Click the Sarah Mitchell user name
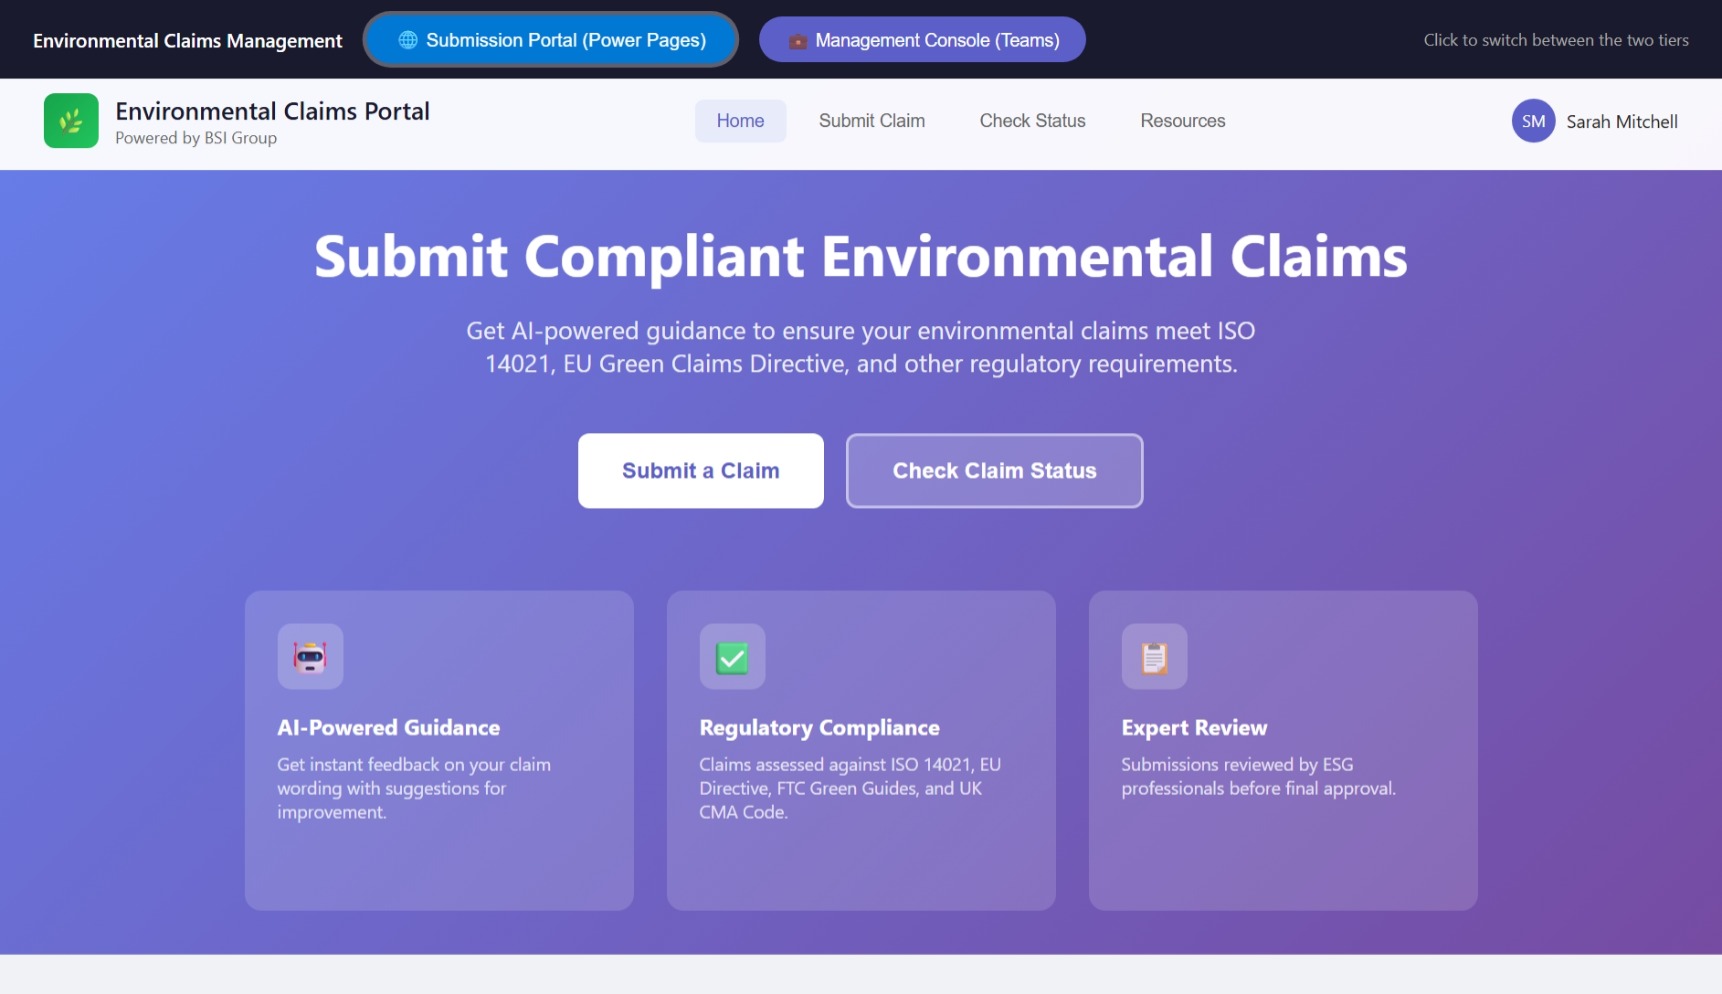This screenshot has height=994, width=1722. 1621,122
